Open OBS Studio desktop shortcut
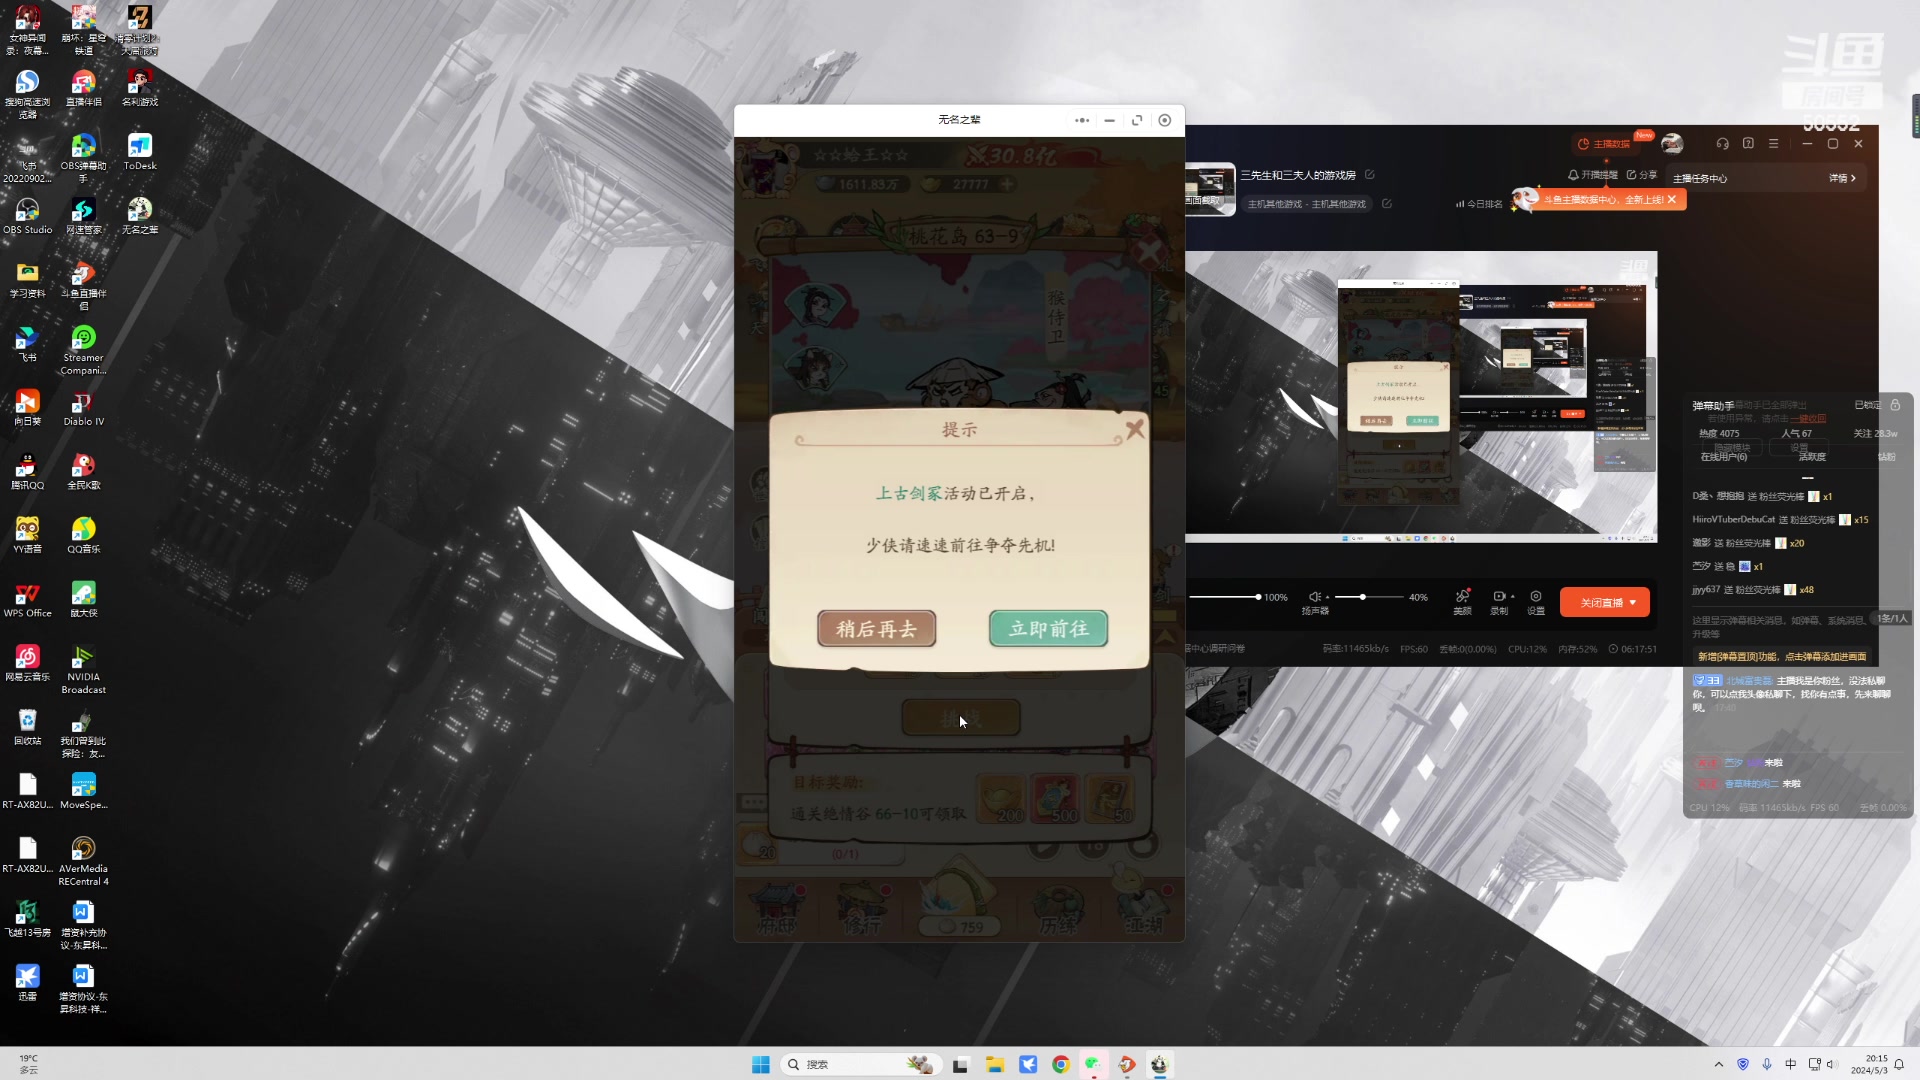This screenshot has height=1080, width=1920. pyautogui.click(x=28, y=216)
